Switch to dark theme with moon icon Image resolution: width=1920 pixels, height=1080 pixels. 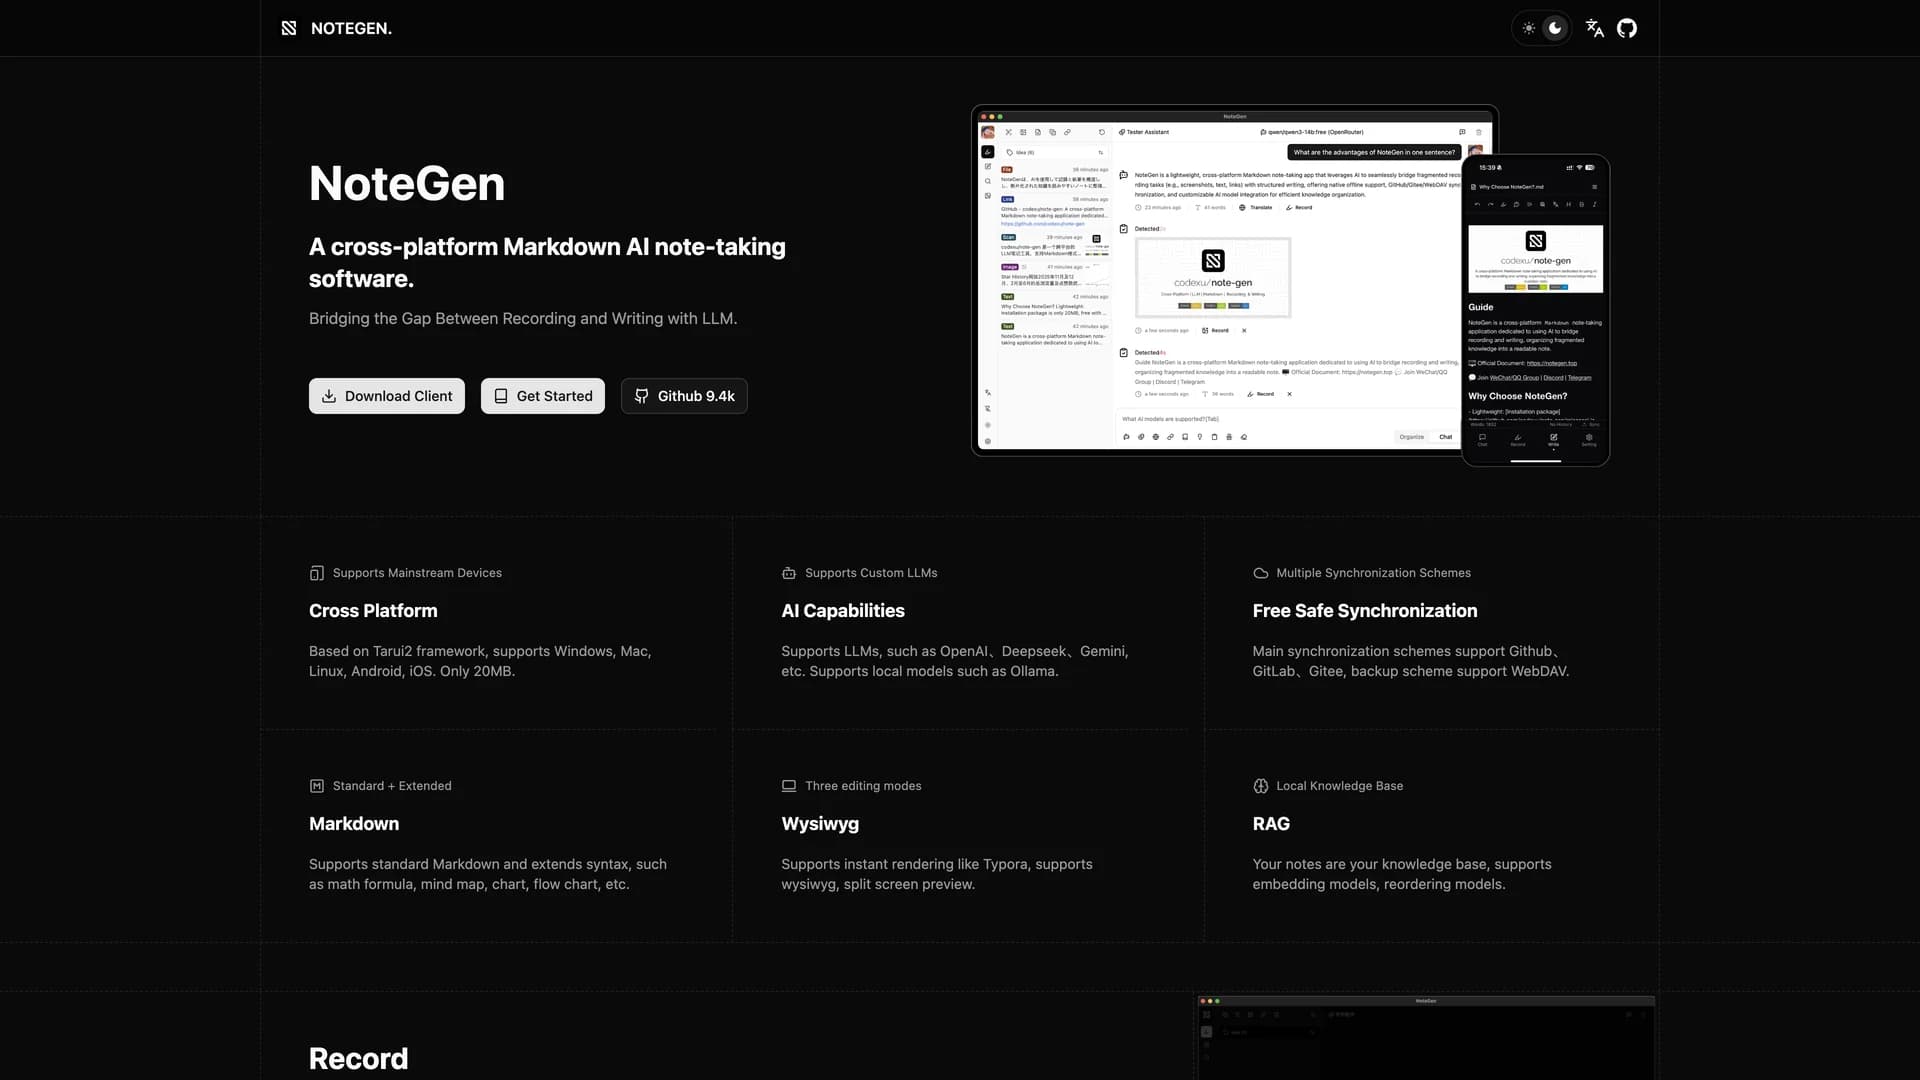pyautogui.click(x=1555, y=28)
